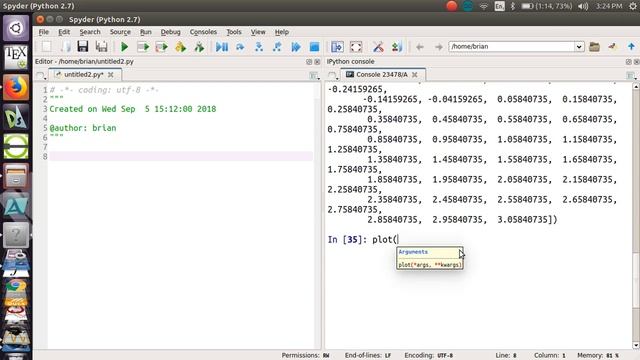Image resolution: width=640 pixels, height=360 pixels.
Task: Click the plot(*args, **kwargs) calltip
Action: point(430,265)
